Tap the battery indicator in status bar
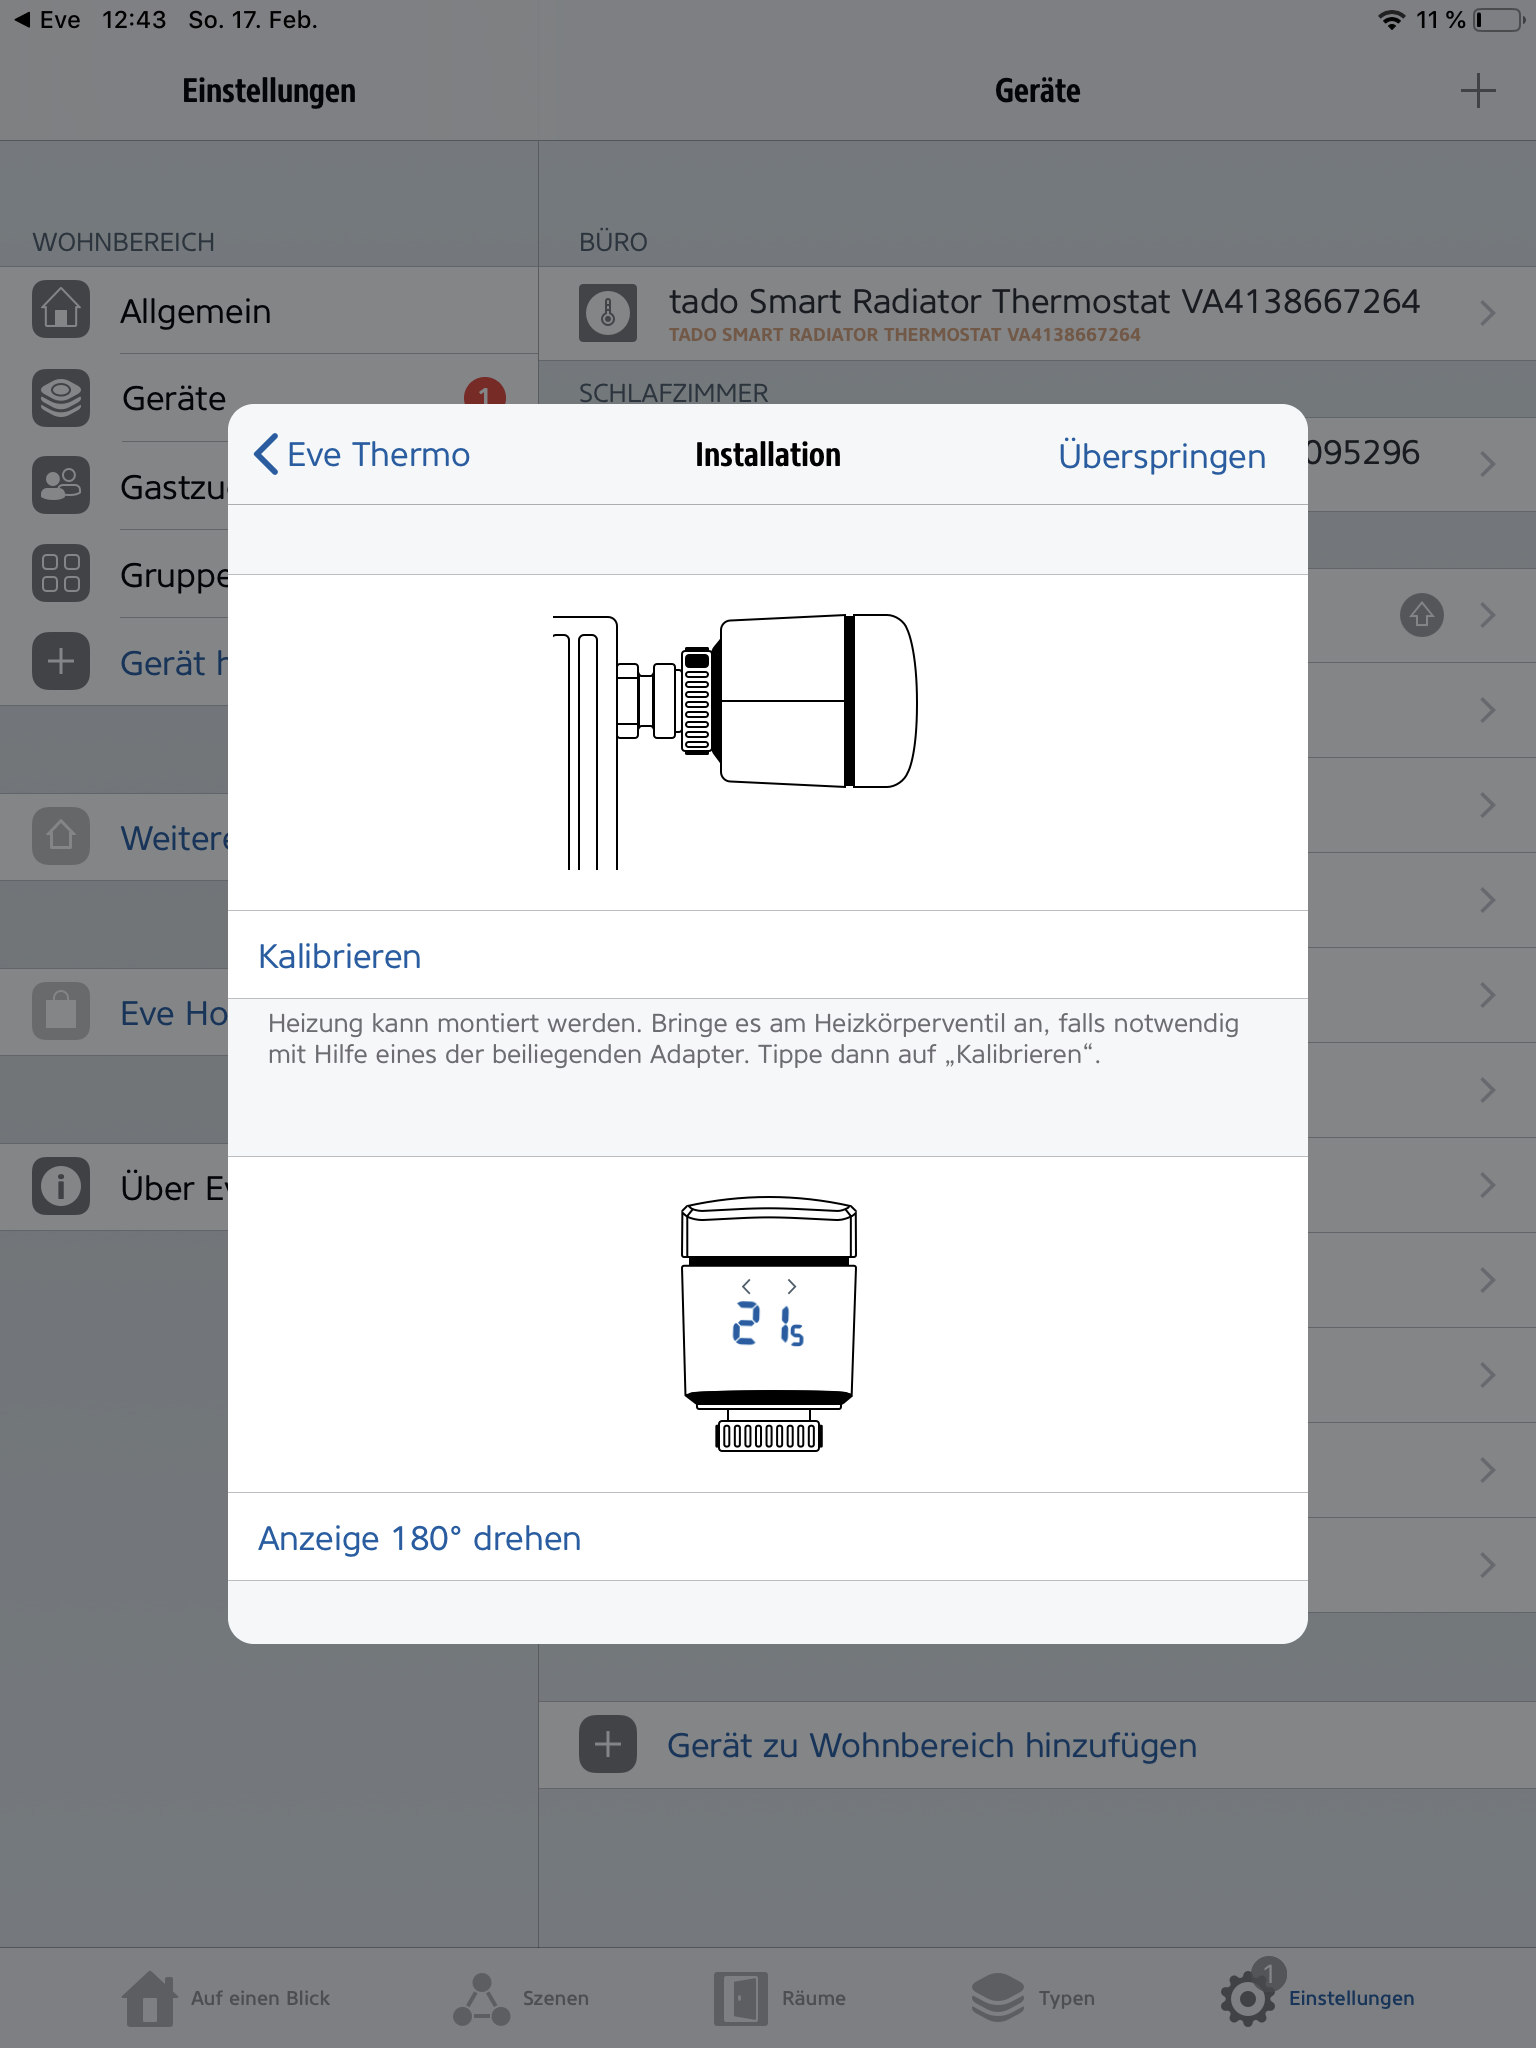This screenshot has height=2048, width=1536. 1499,20
